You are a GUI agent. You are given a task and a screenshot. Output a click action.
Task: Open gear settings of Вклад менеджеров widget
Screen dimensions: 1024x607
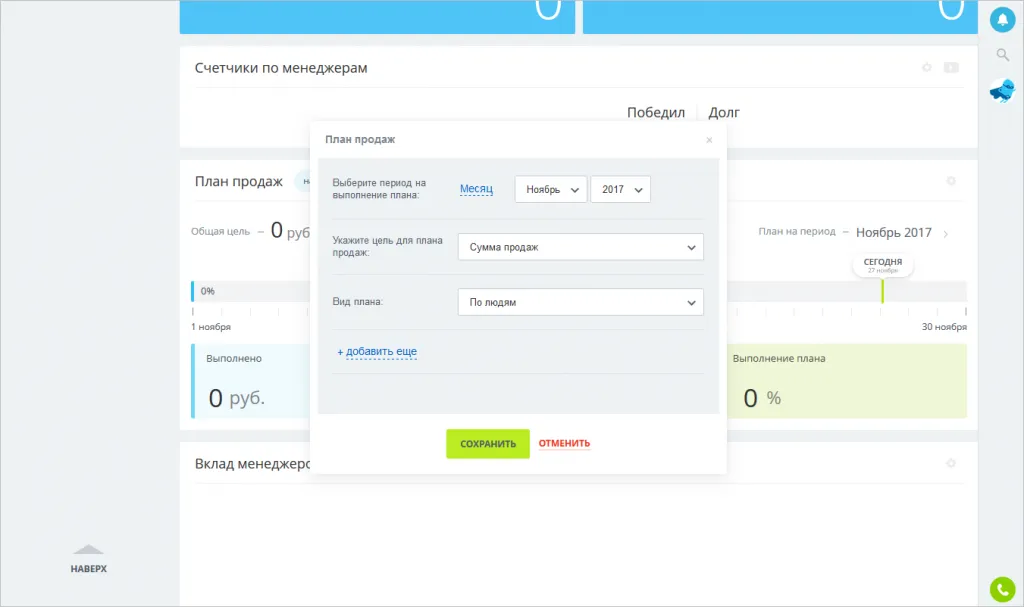click(951, 464)
